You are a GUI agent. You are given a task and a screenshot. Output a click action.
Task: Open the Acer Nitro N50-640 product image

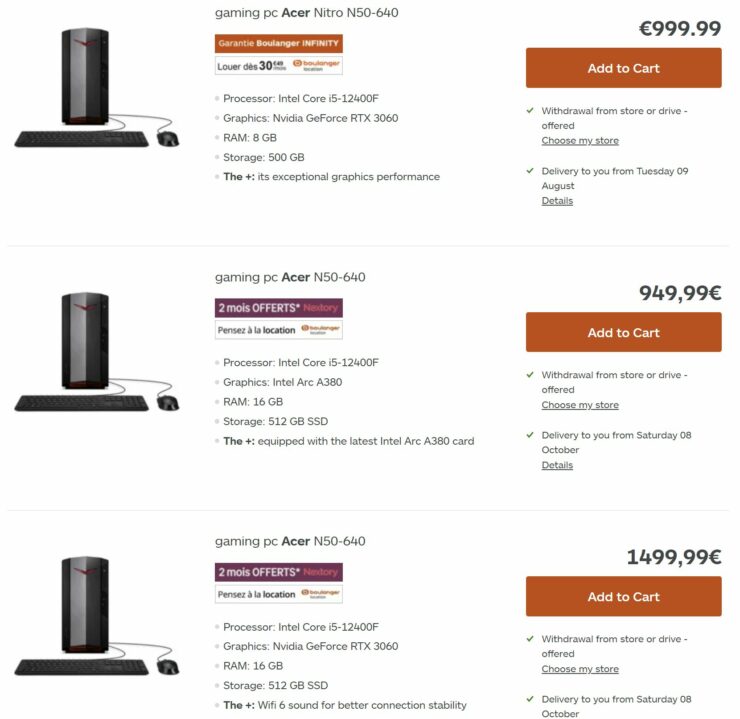tap(97, 88)
